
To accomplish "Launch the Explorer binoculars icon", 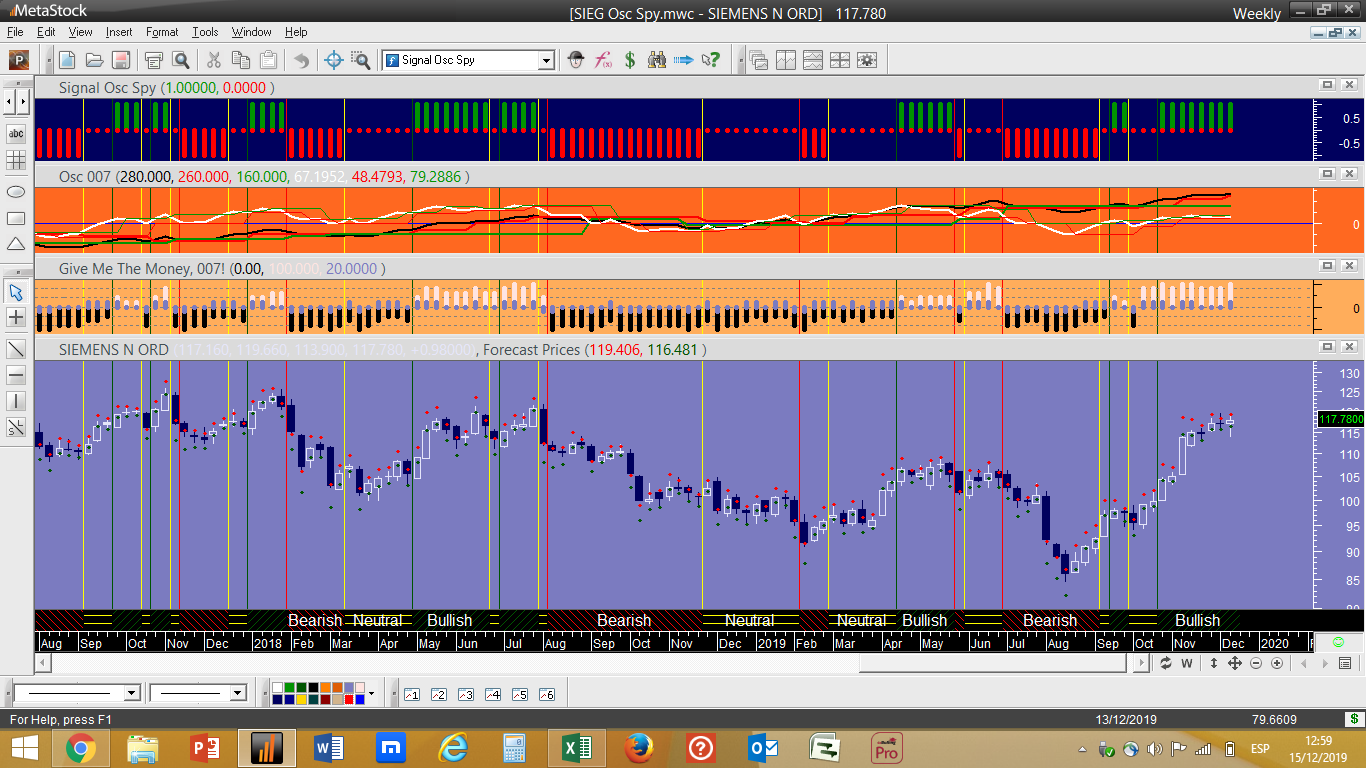I will [657, 60].
